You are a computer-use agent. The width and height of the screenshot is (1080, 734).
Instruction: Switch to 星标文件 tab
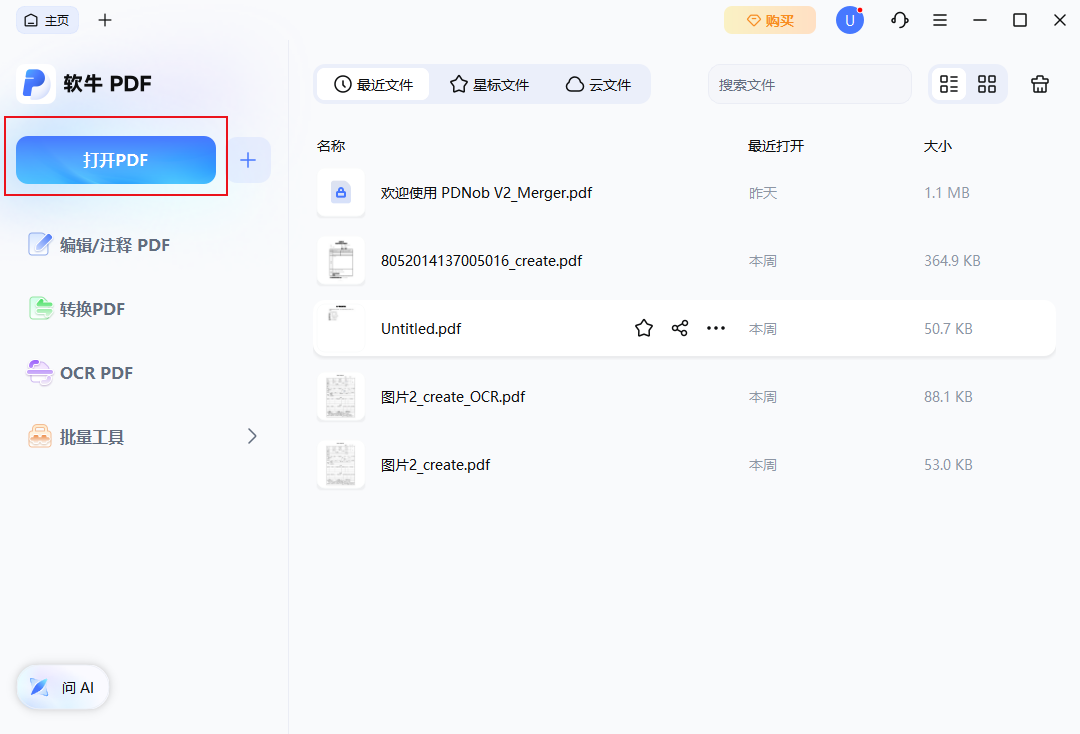(490, 84)
